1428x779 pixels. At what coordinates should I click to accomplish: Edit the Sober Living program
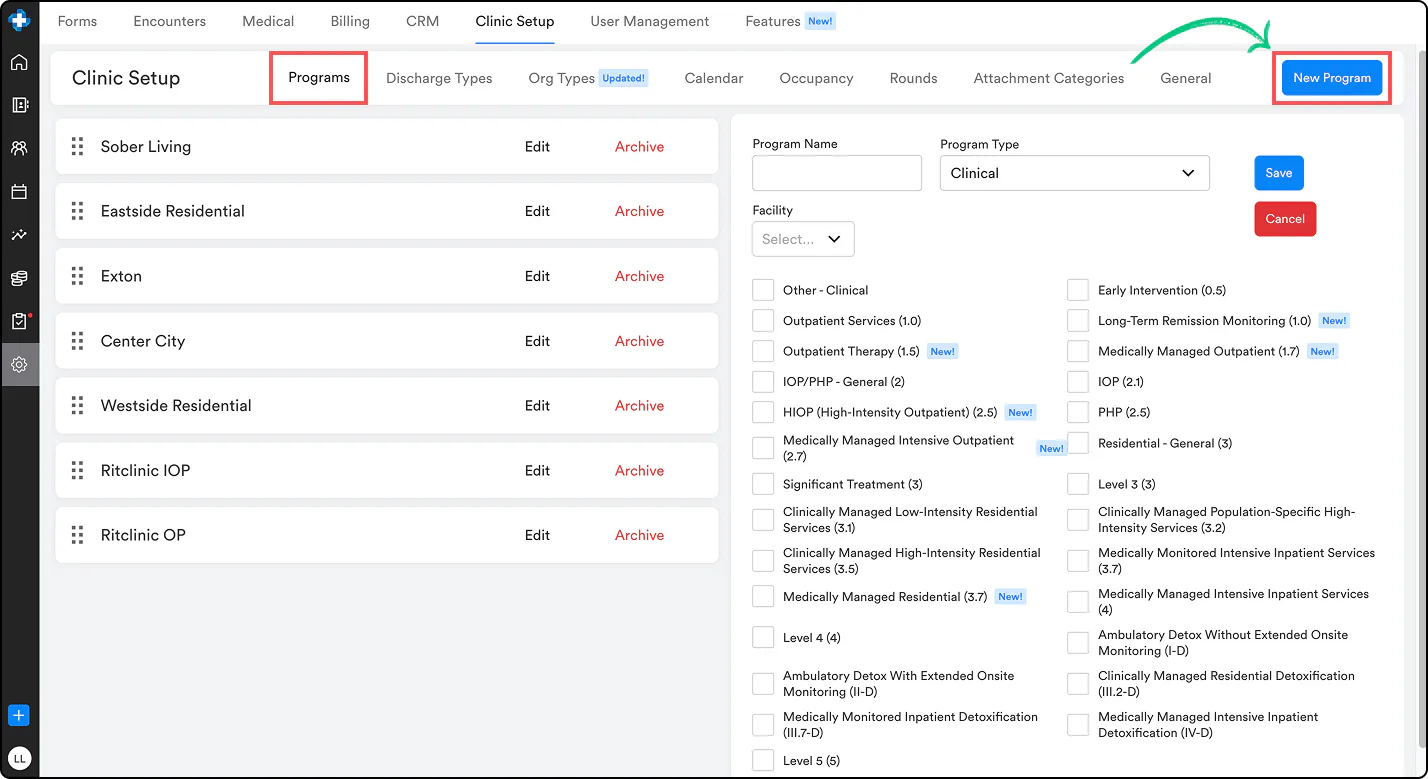point(537,147)
